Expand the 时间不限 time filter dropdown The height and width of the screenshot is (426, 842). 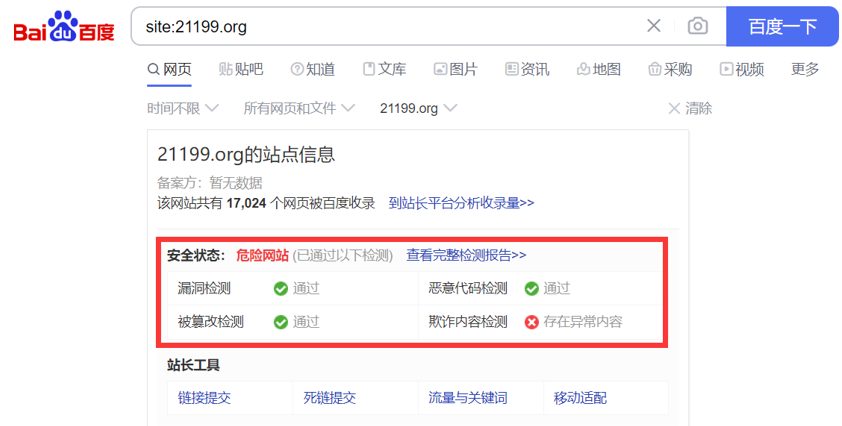click(183, 109)
